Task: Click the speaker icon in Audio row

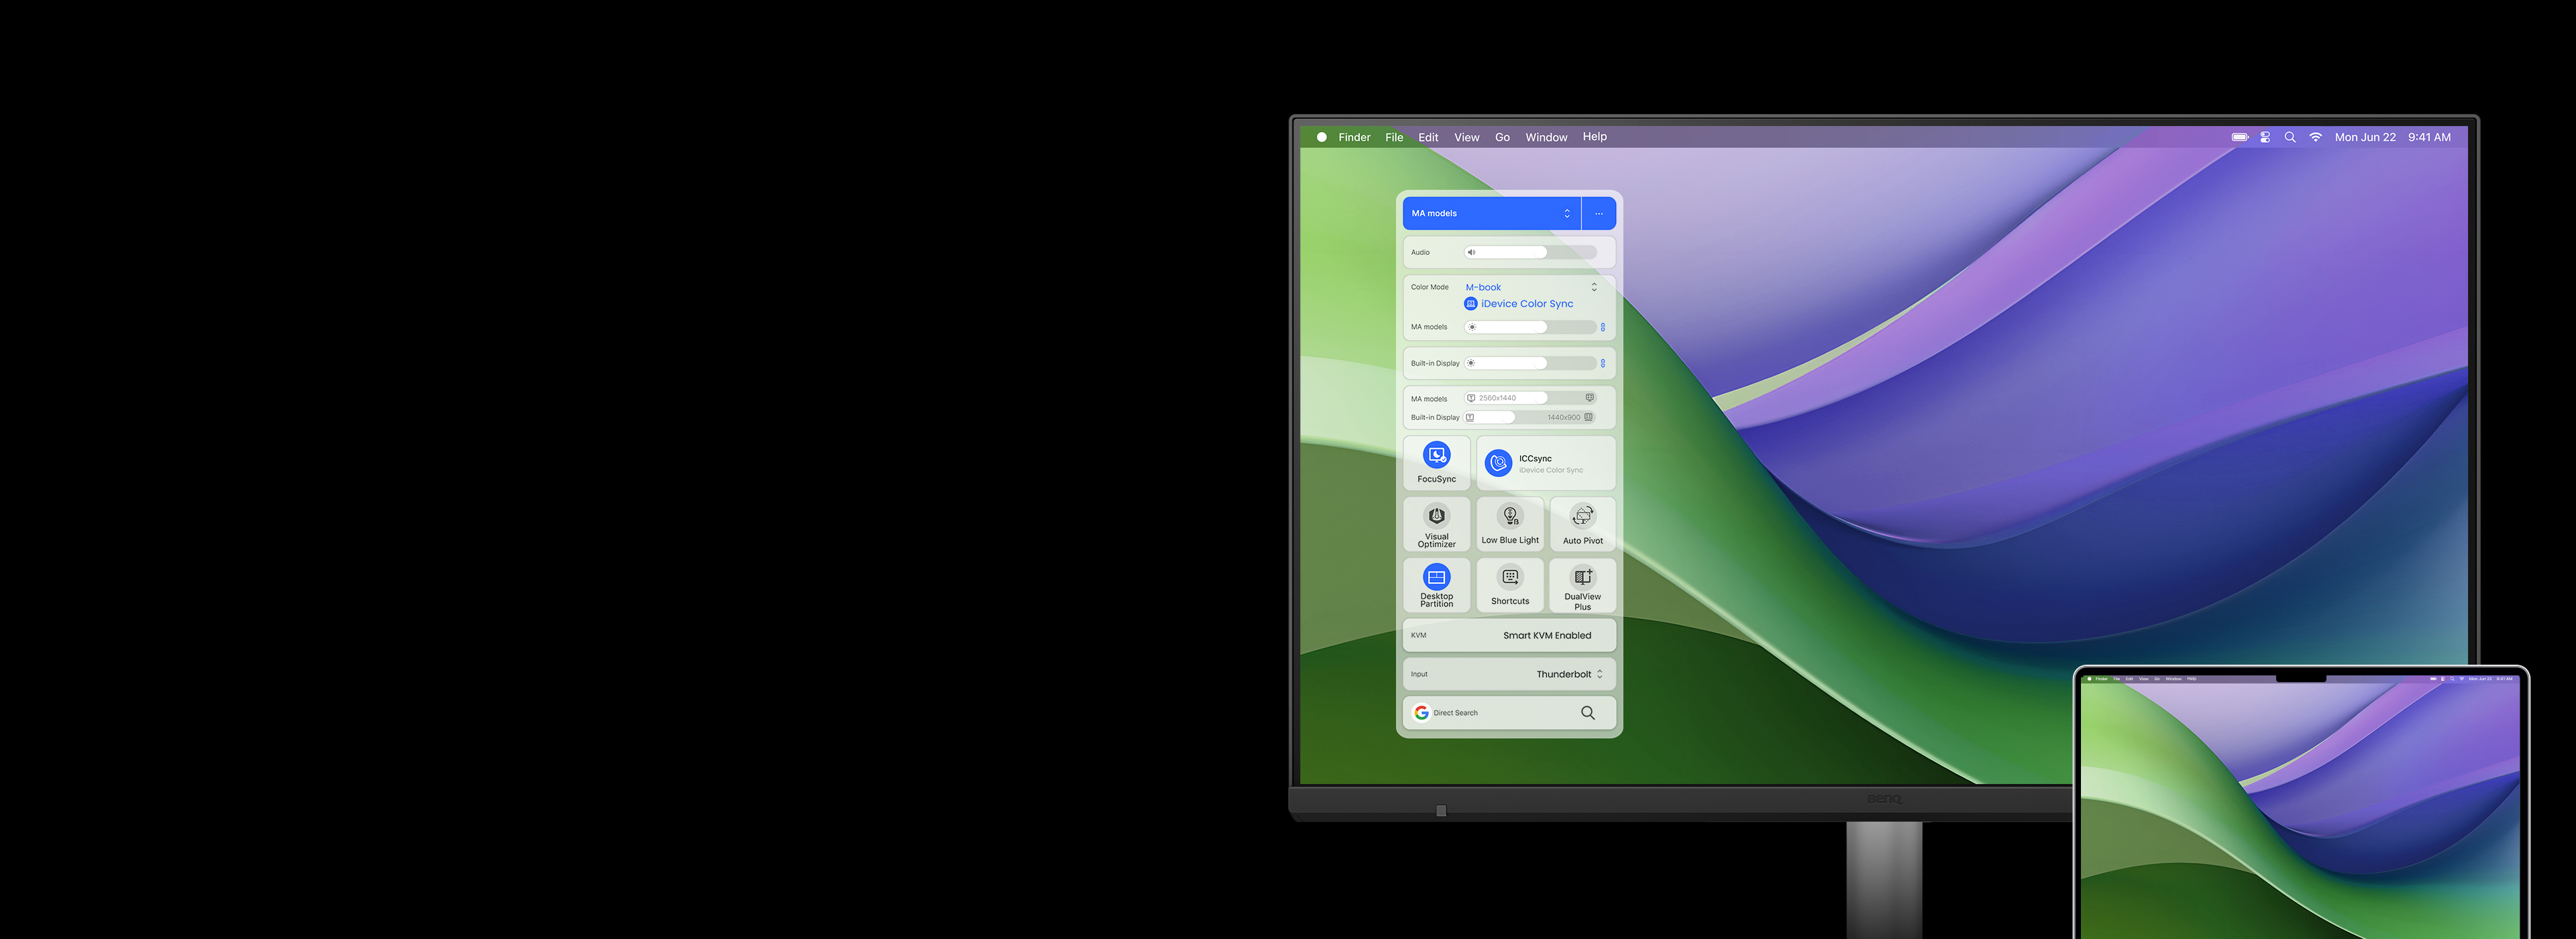Action: pos(1471,252)
